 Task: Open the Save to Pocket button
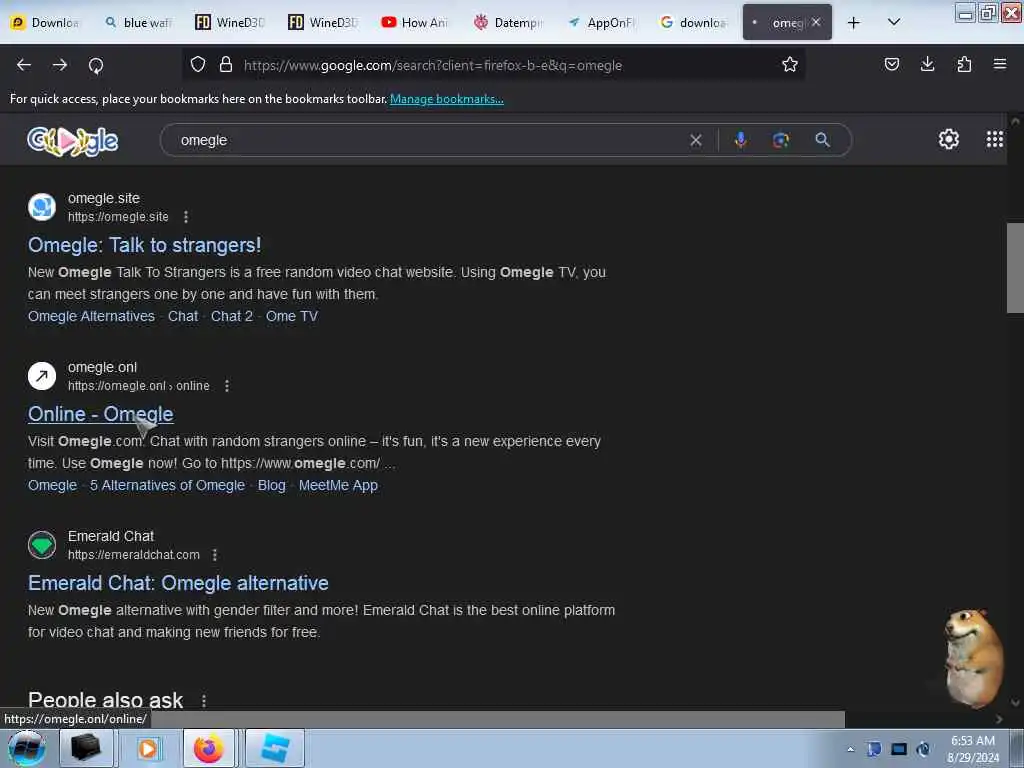892,64
